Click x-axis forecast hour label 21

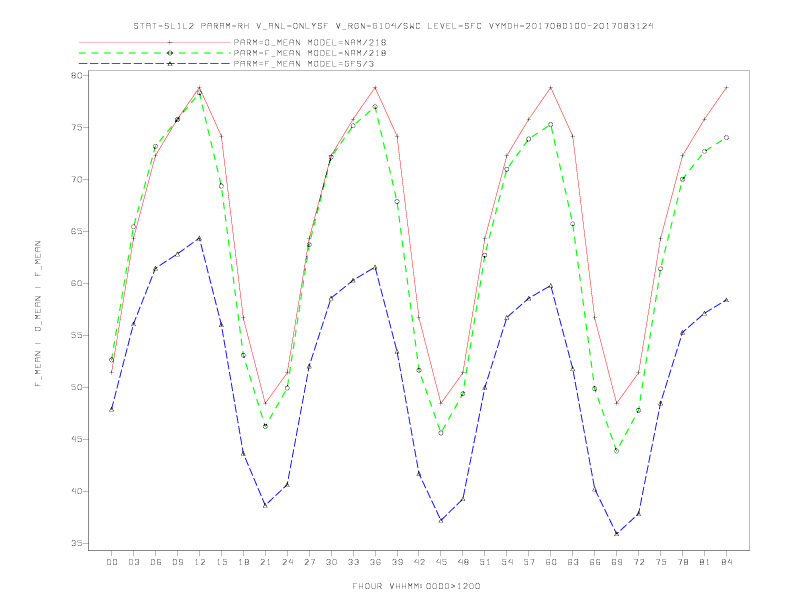coord(265,562)
